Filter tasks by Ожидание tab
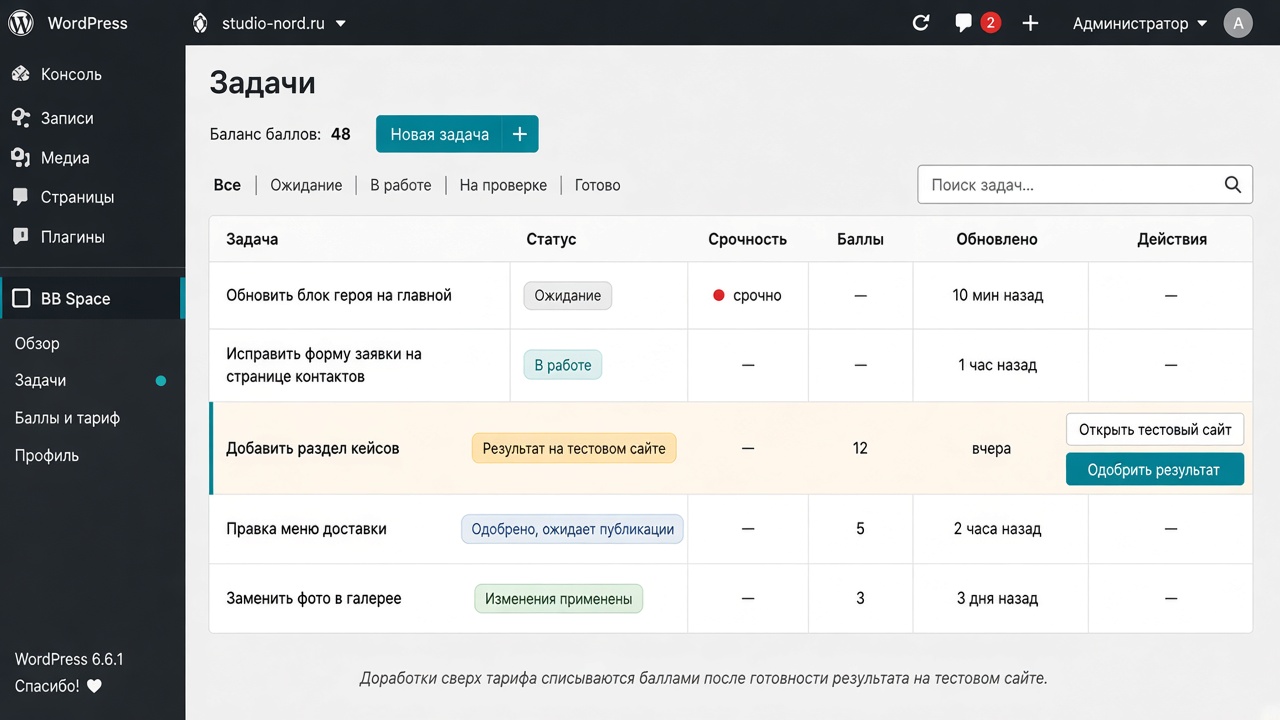Screen dimensions: 1280x720 tap(306, 185)
